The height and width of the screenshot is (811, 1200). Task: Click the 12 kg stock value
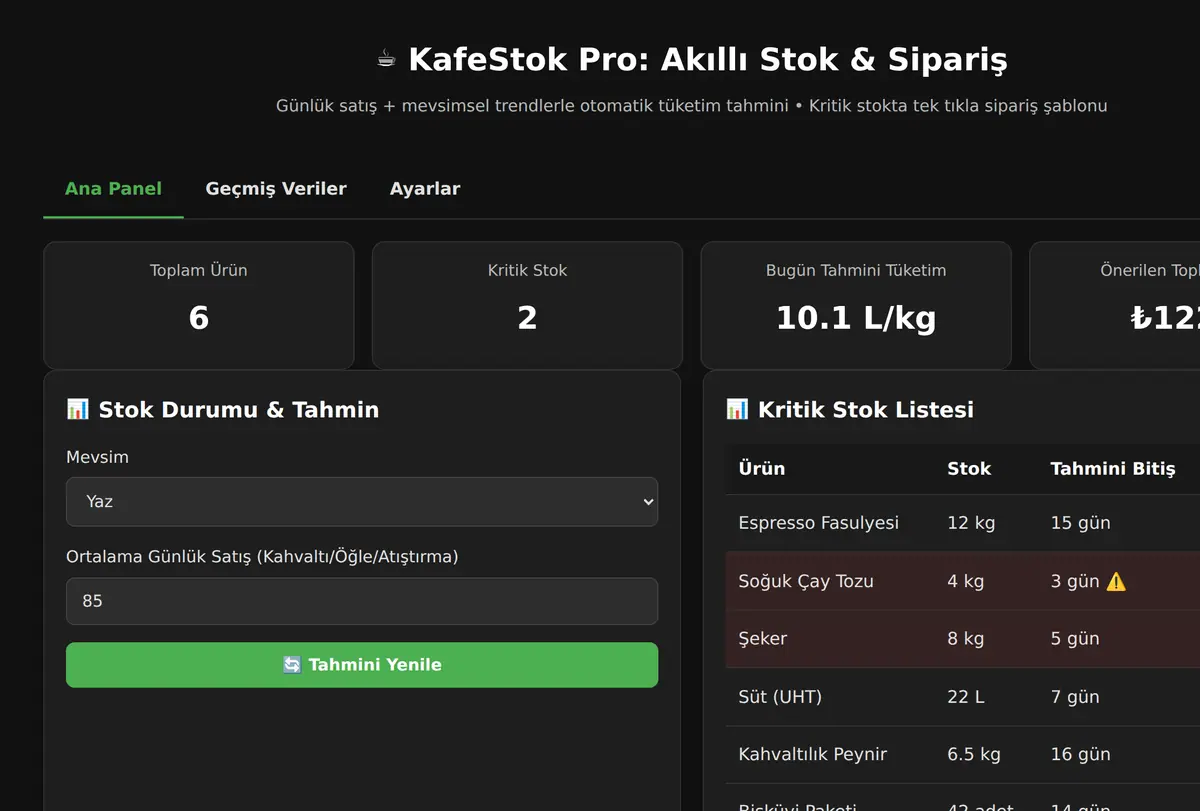[971, 523]
